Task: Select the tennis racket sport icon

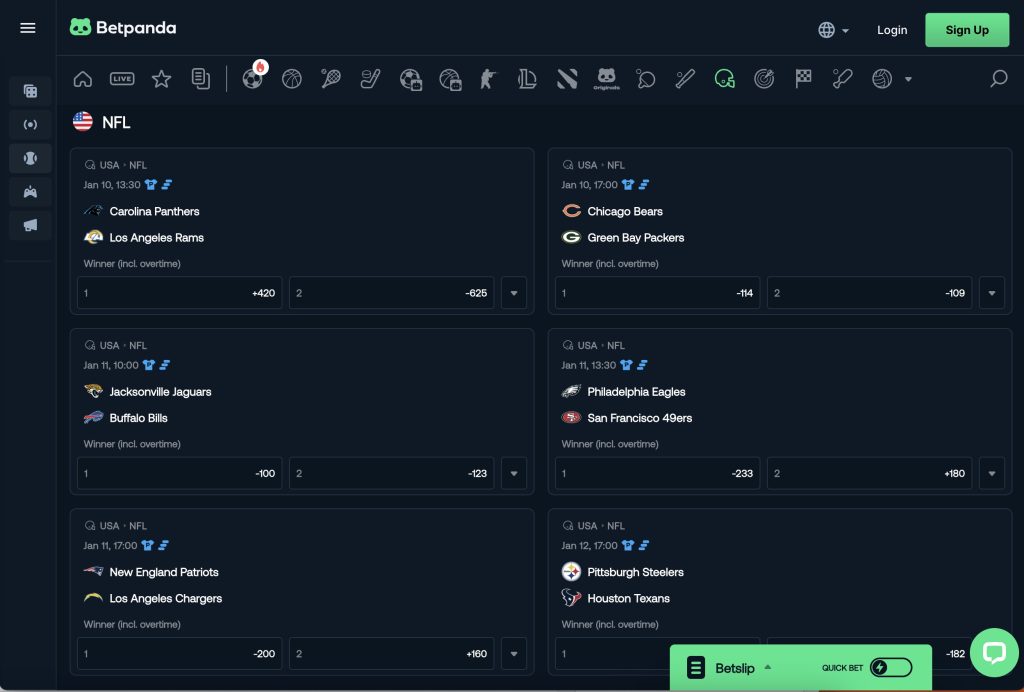Action: (x=331, y=79)
